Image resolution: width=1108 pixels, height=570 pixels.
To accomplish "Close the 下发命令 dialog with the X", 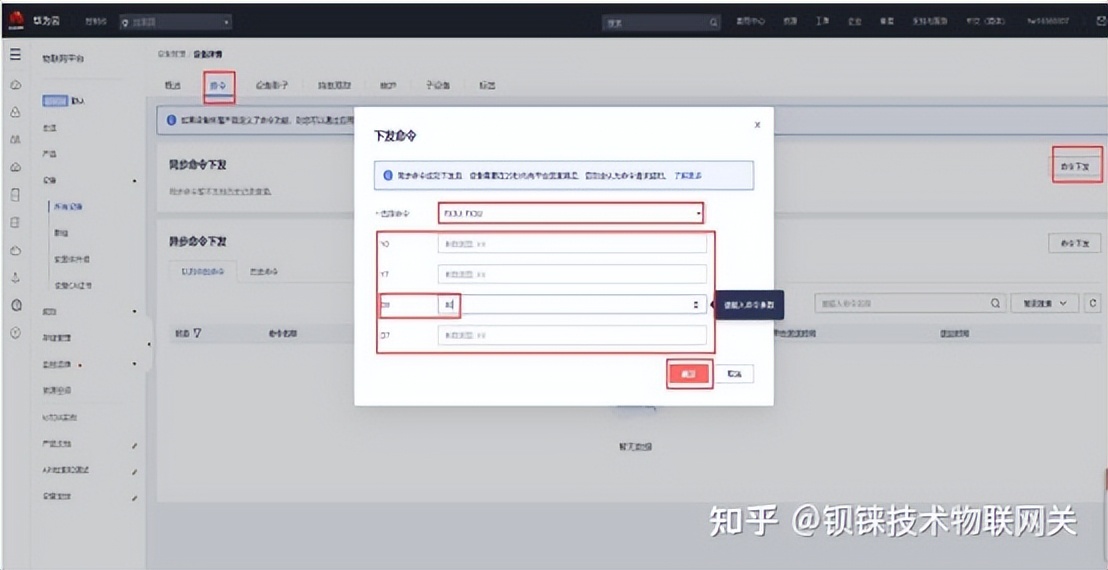I will coord(757,124).
